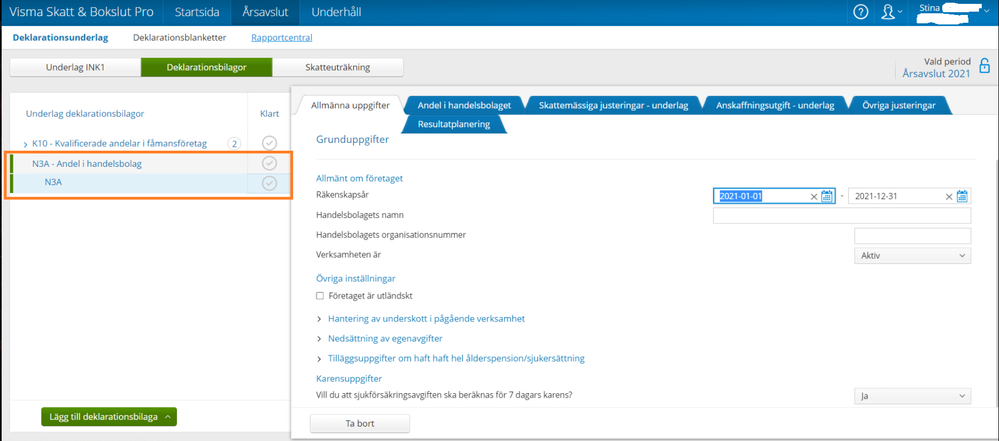The image size is (999, 441).
Task: Expand the 'Nedsättning av egenavgifter' section
Action: tap(391, 338)
